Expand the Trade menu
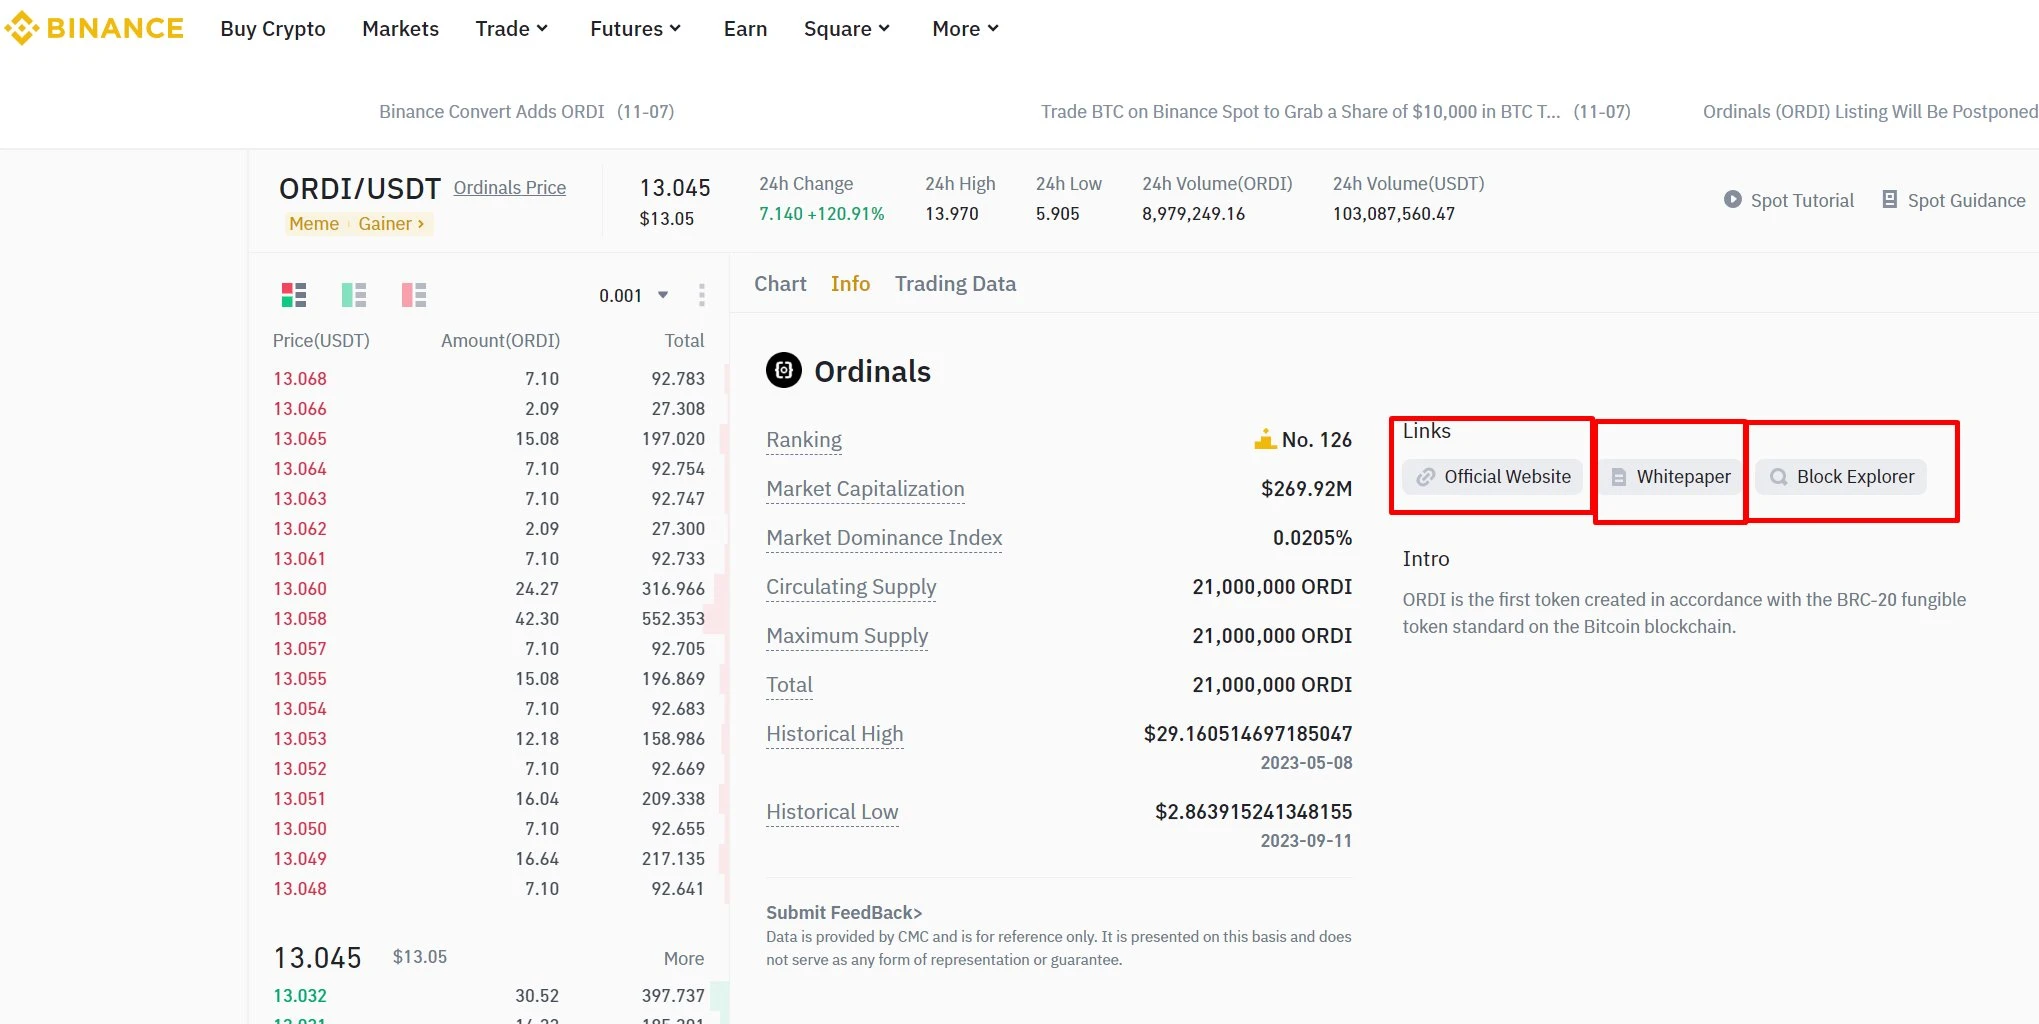The image size is (2039, 1024). (511, 28)
